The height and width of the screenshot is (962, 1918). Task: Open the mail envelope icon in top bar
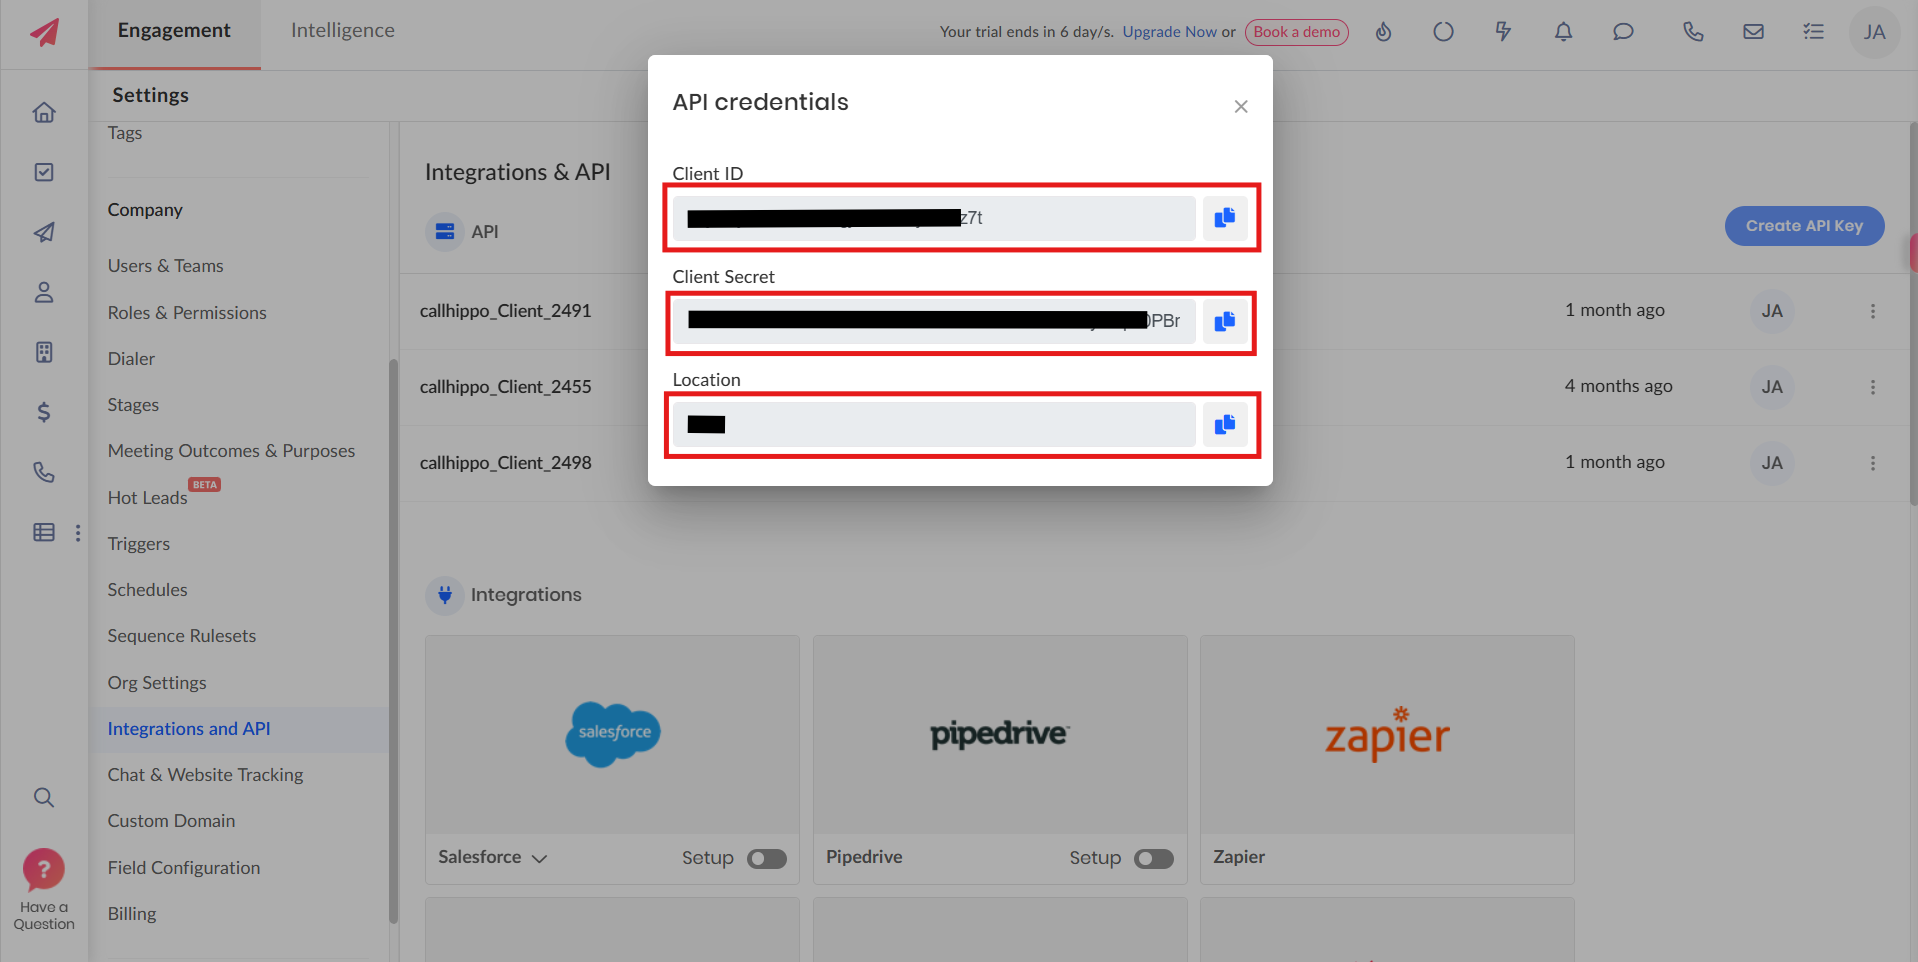click(x=1753, y=32)
